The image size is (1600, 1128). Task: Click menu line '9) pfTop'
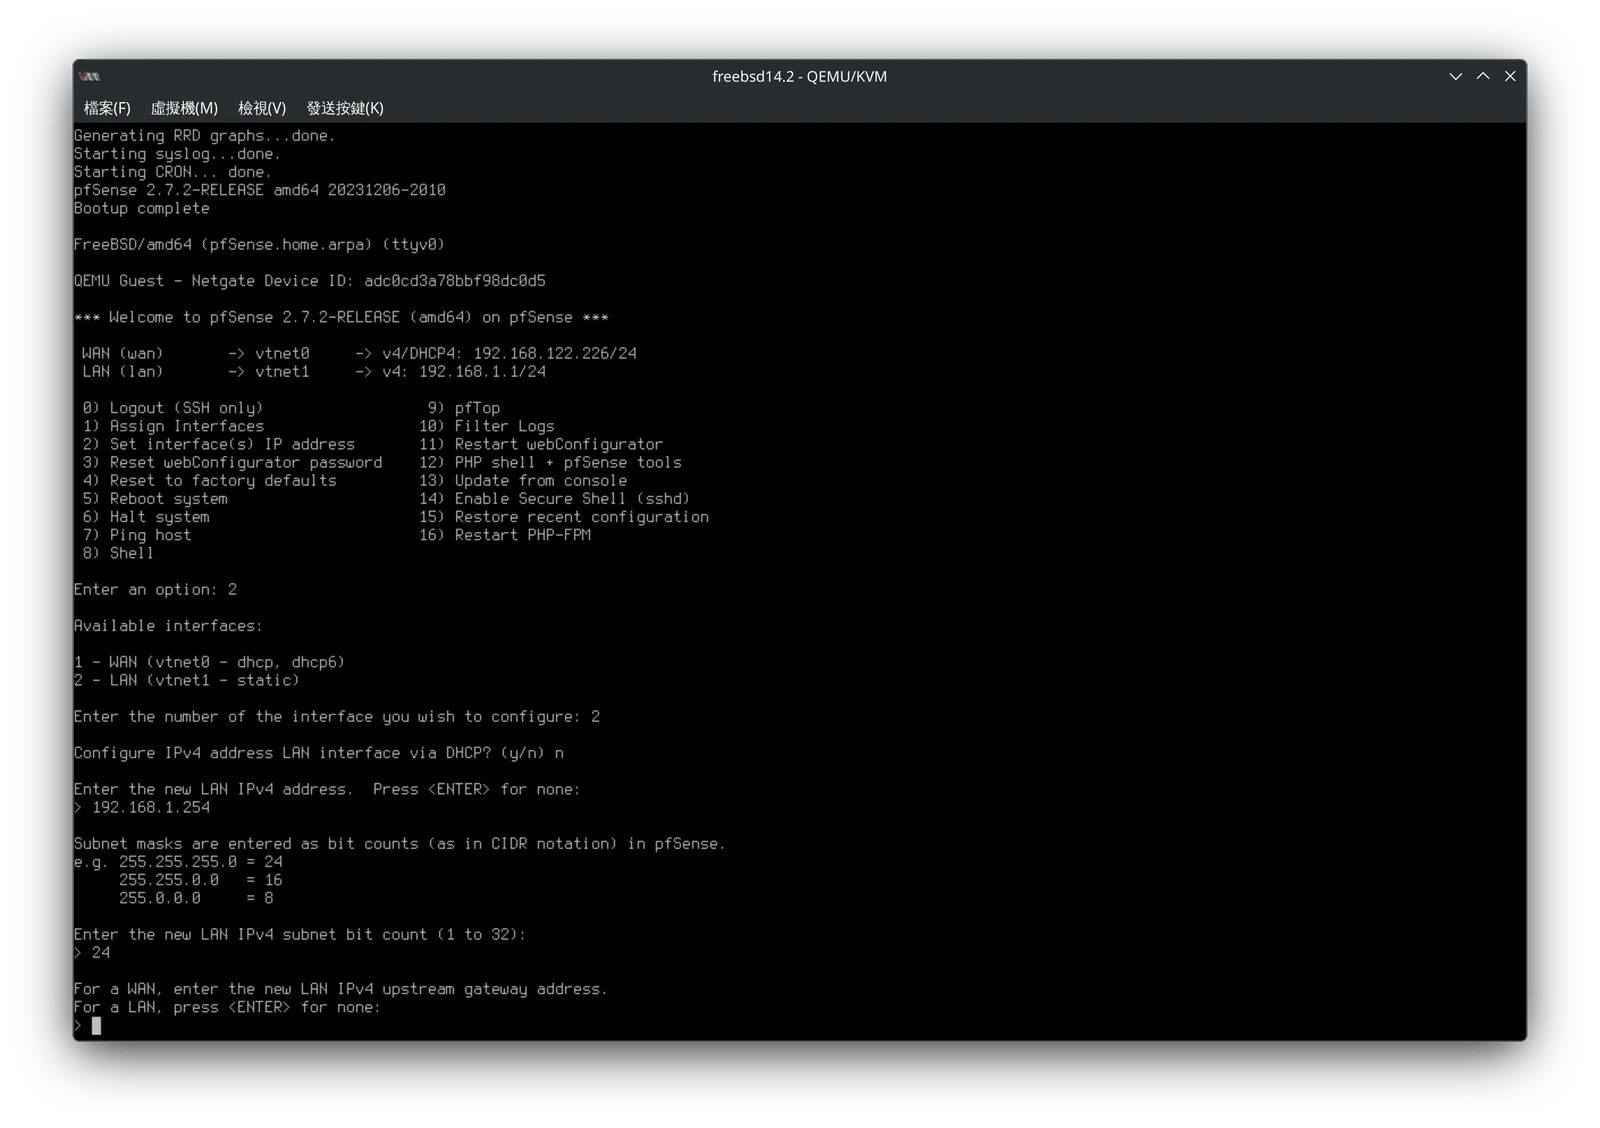pos(464,408)
